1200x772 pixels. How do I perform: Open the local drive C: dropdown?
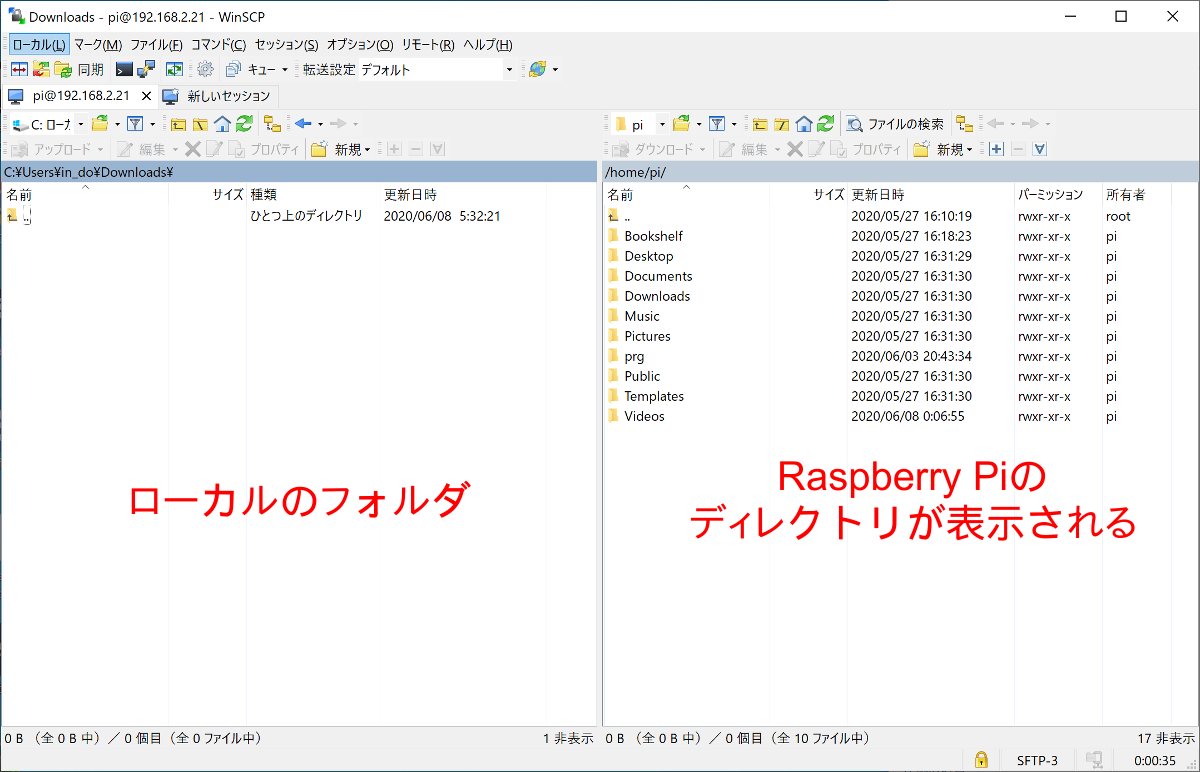coord(78,124)
